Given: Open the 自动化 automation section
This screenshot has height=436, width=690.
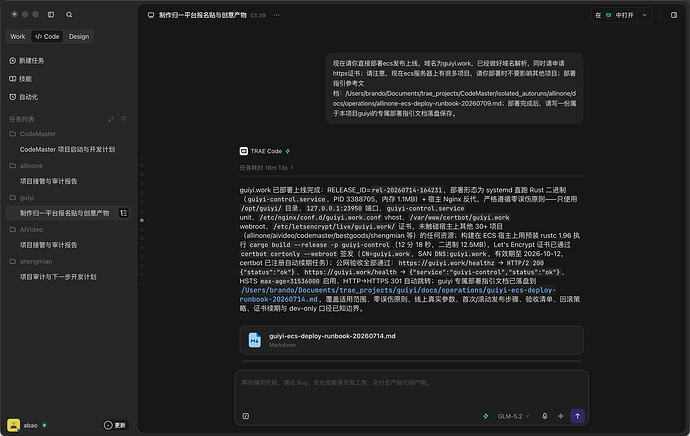Looking at the screenshot, I should click(x=23, y=97).
